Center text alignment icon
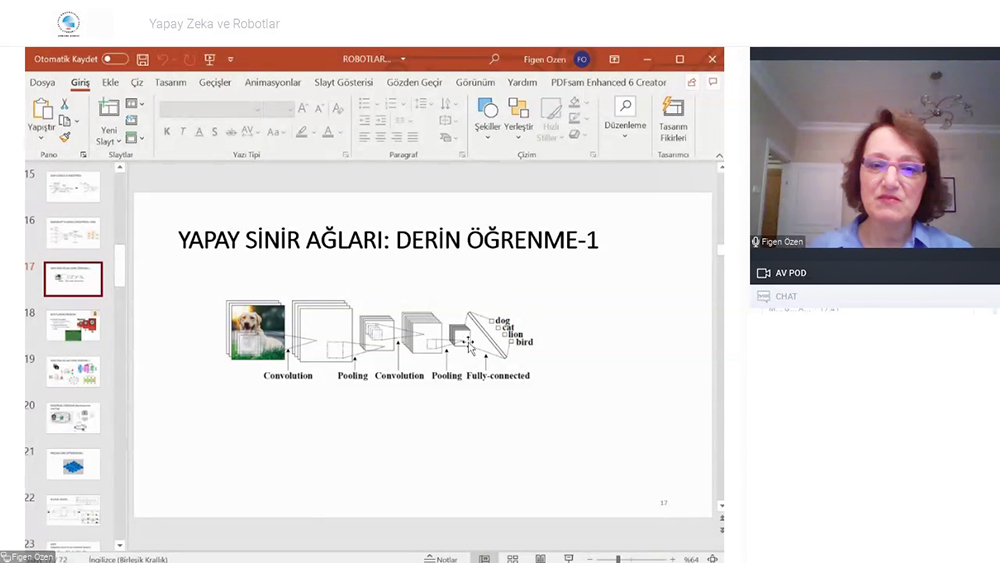The width and height of the screenshot is (1000, 563). pos(381,137)
